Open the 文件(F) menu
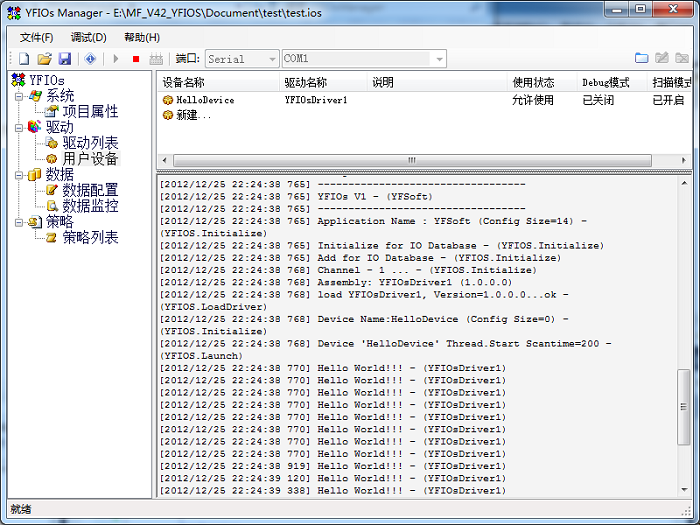Screen dimensions: 700x525 (x=37, y=37)
